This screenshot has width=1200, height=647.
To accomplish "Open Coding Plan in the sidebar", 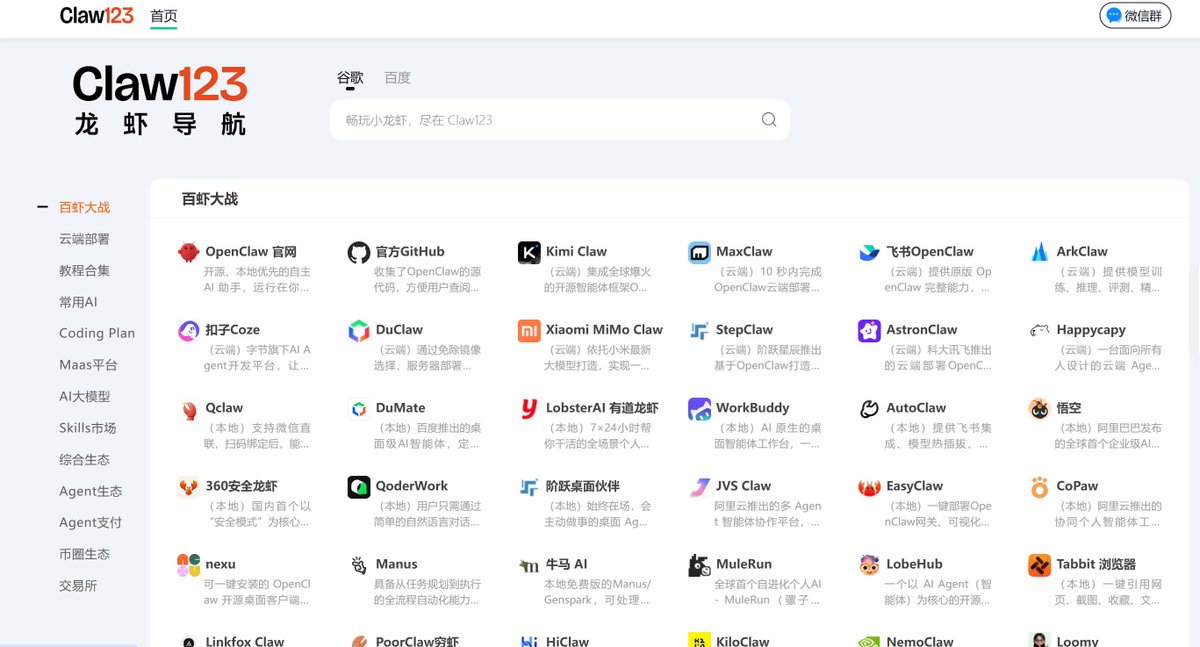I will [x=97, y=333].
